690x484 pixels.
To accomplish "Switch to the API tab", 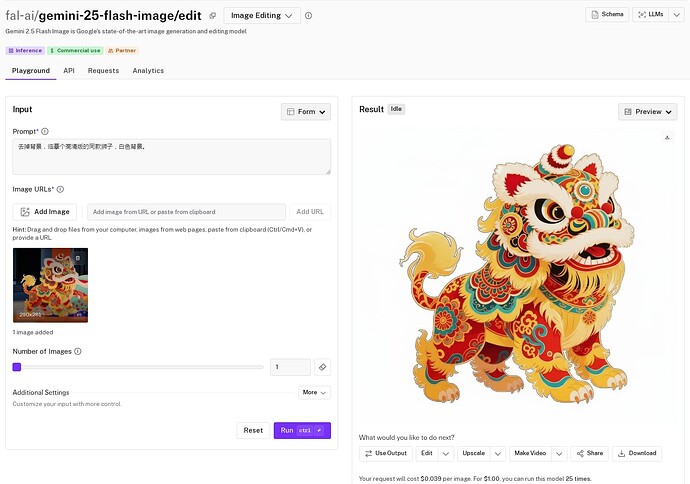I will pyautogui.click(x=69, y=71).
